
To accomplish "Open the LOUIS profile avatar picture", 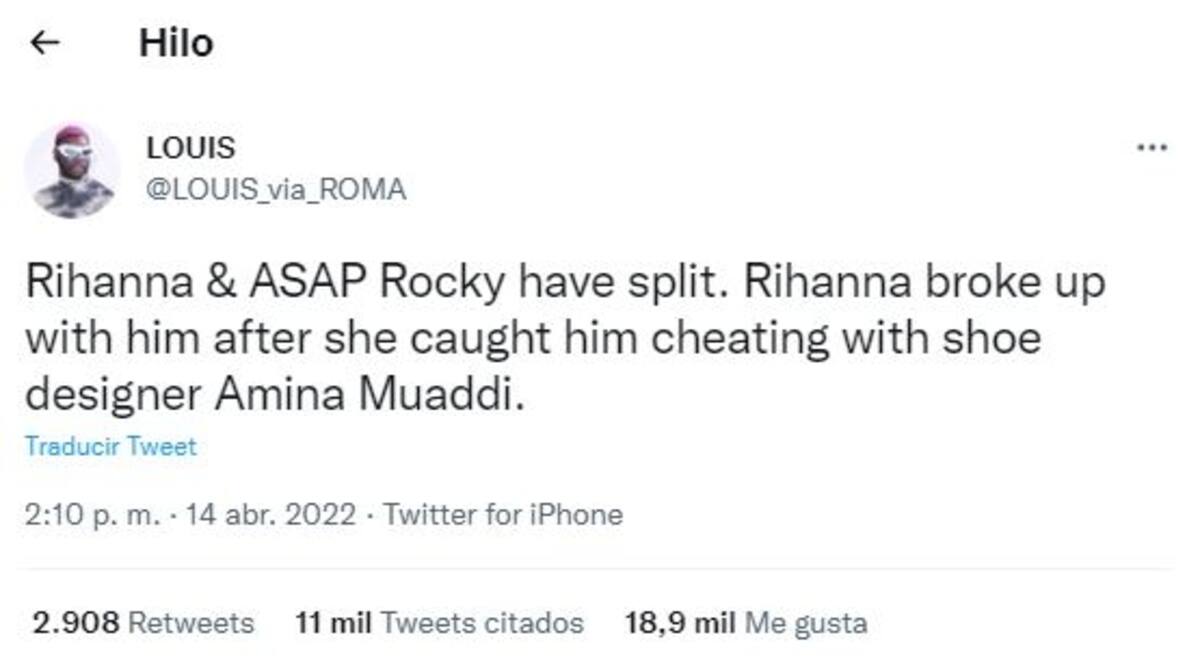I will (71, 171).
